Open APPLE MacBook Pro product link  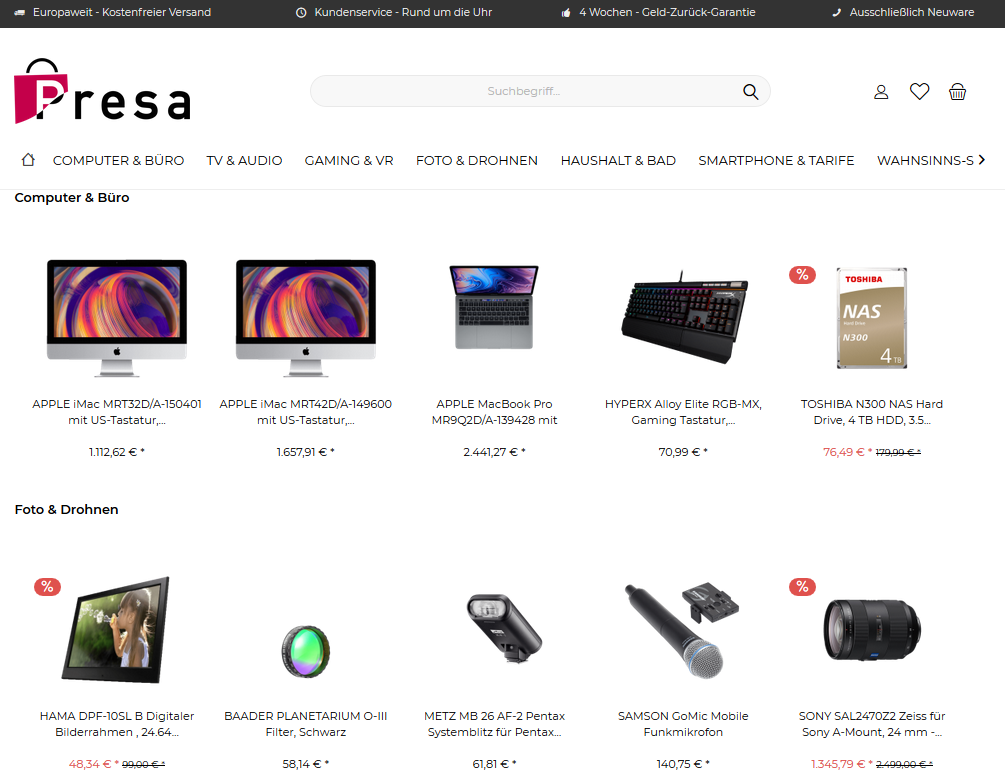(x=494, y=412)
